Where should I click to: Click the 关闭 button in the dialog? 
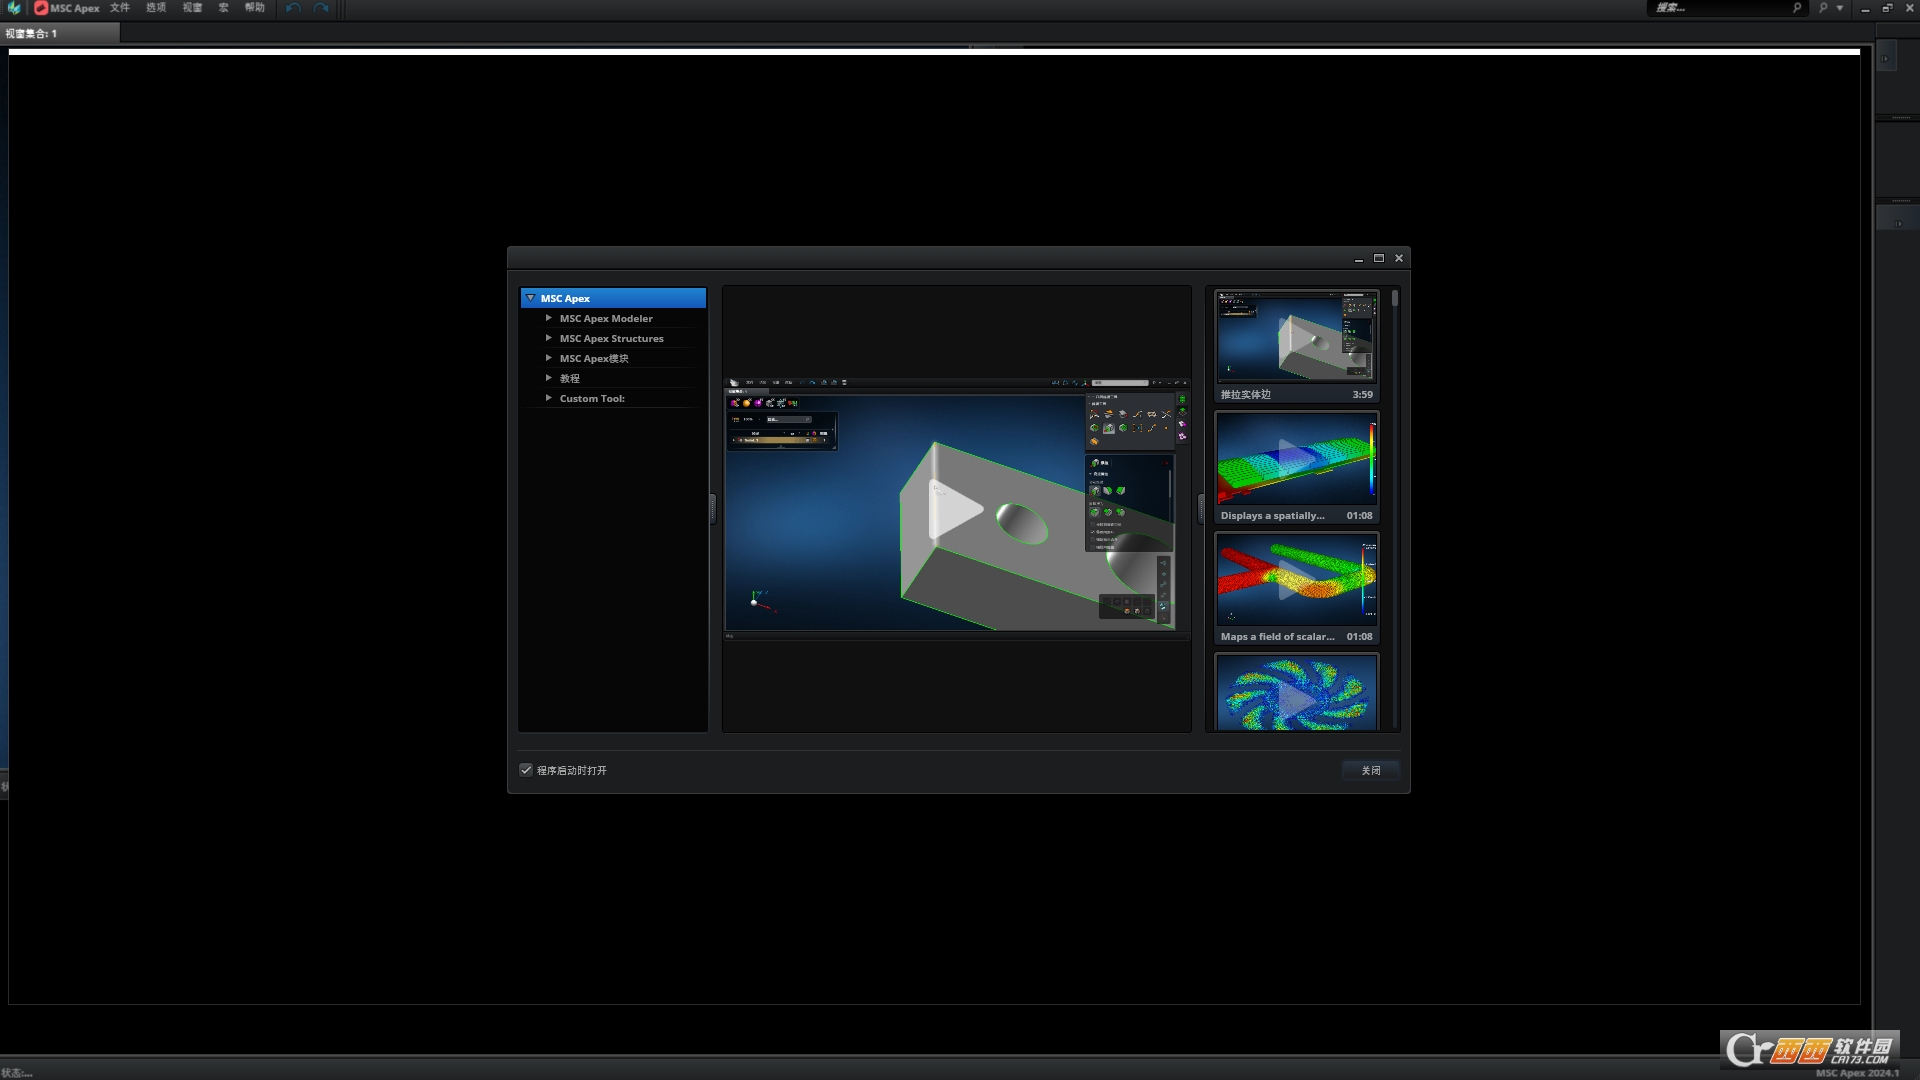point(1370,770)
